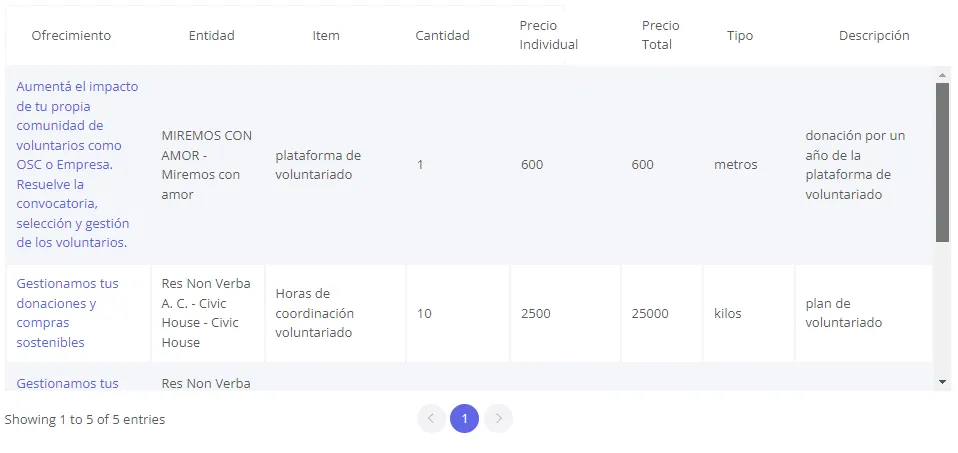Sort by Cantidad column header
Screen dimensions: 958x453
(442, 36)
